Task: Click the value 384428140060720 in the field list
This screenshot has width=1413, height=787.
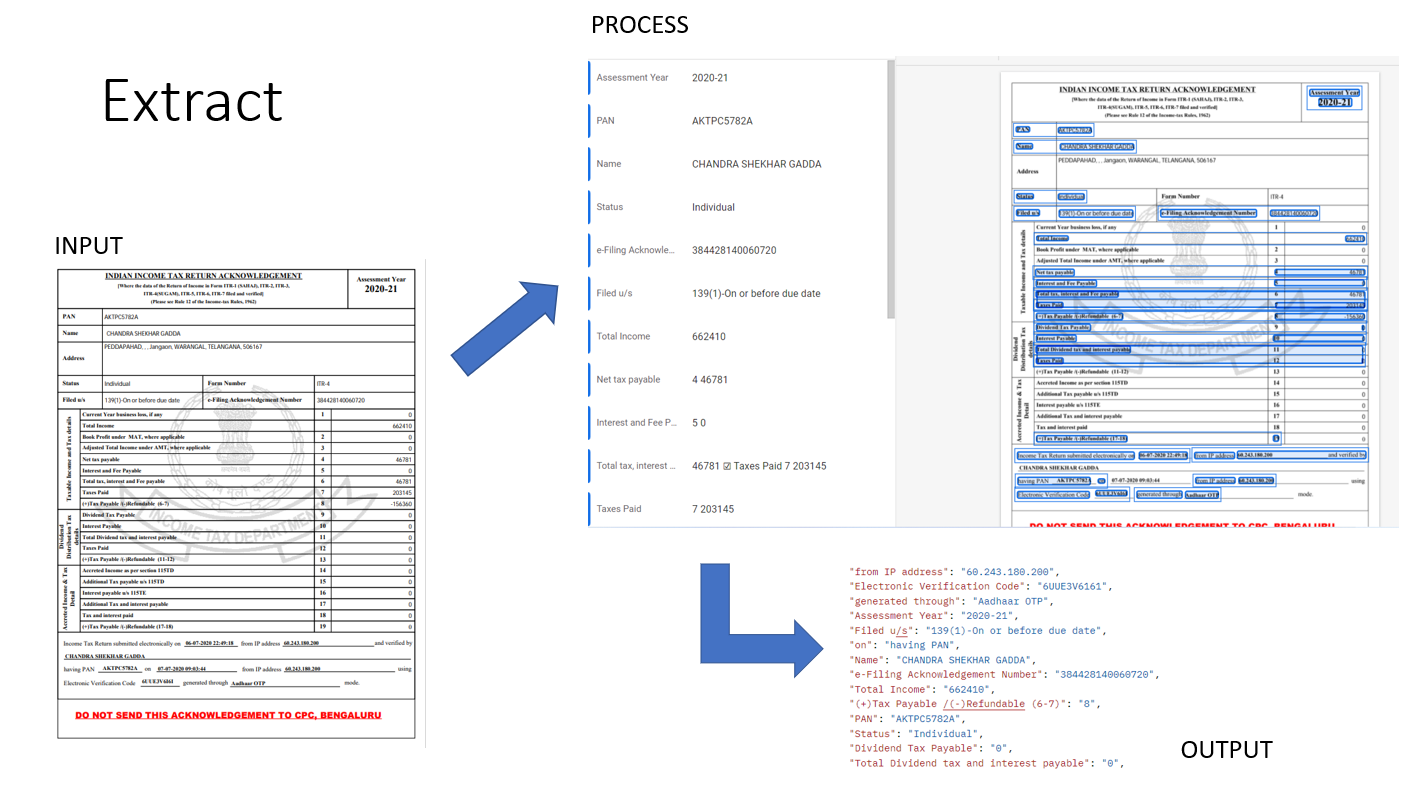Action: click(734, 250)
